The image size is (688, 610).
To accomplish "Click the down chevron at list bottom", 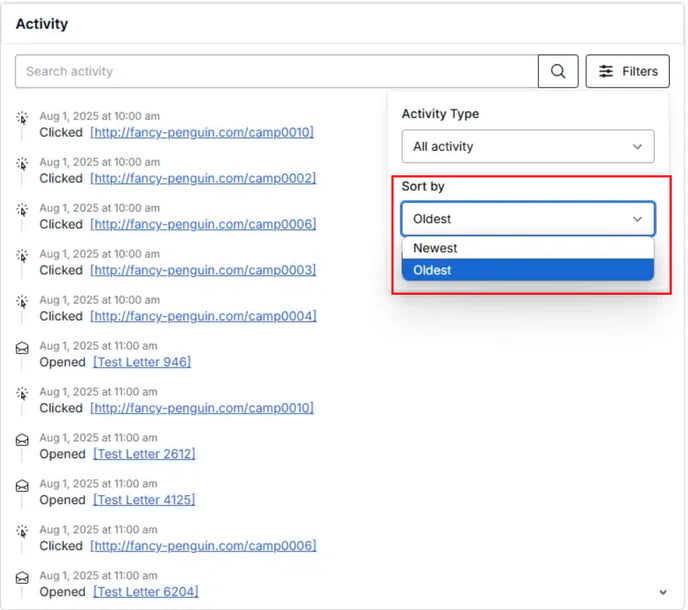I will pyautogui.click(x=662, y=593).
